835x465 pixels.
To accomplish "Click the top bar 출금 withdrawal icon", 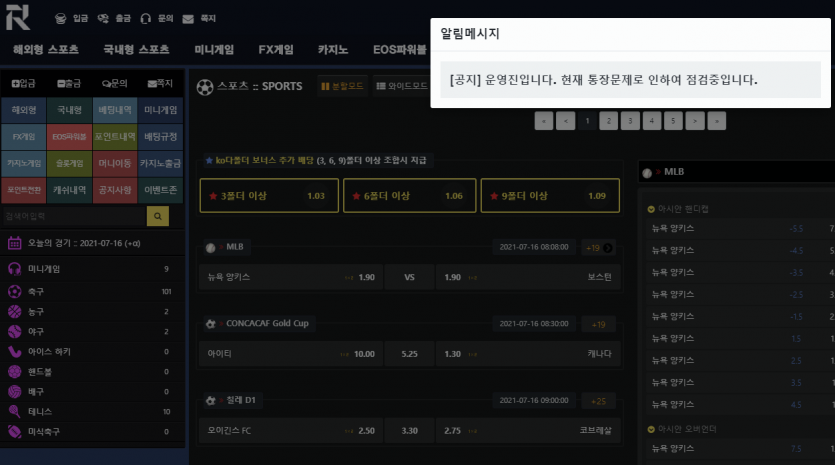I will point(103,19).
